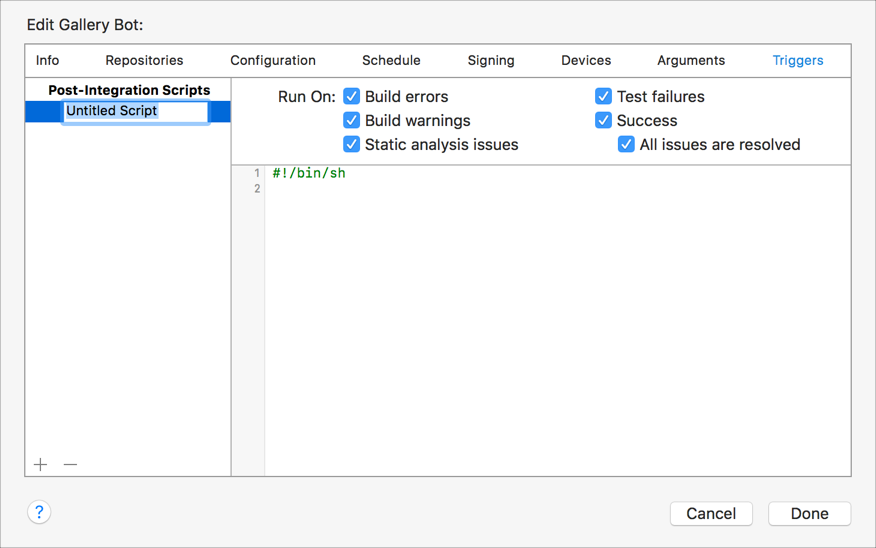The width and height of the screenshot is (876, 548).
Task: Click the shebang line in script editor
Action: (309, 173)
